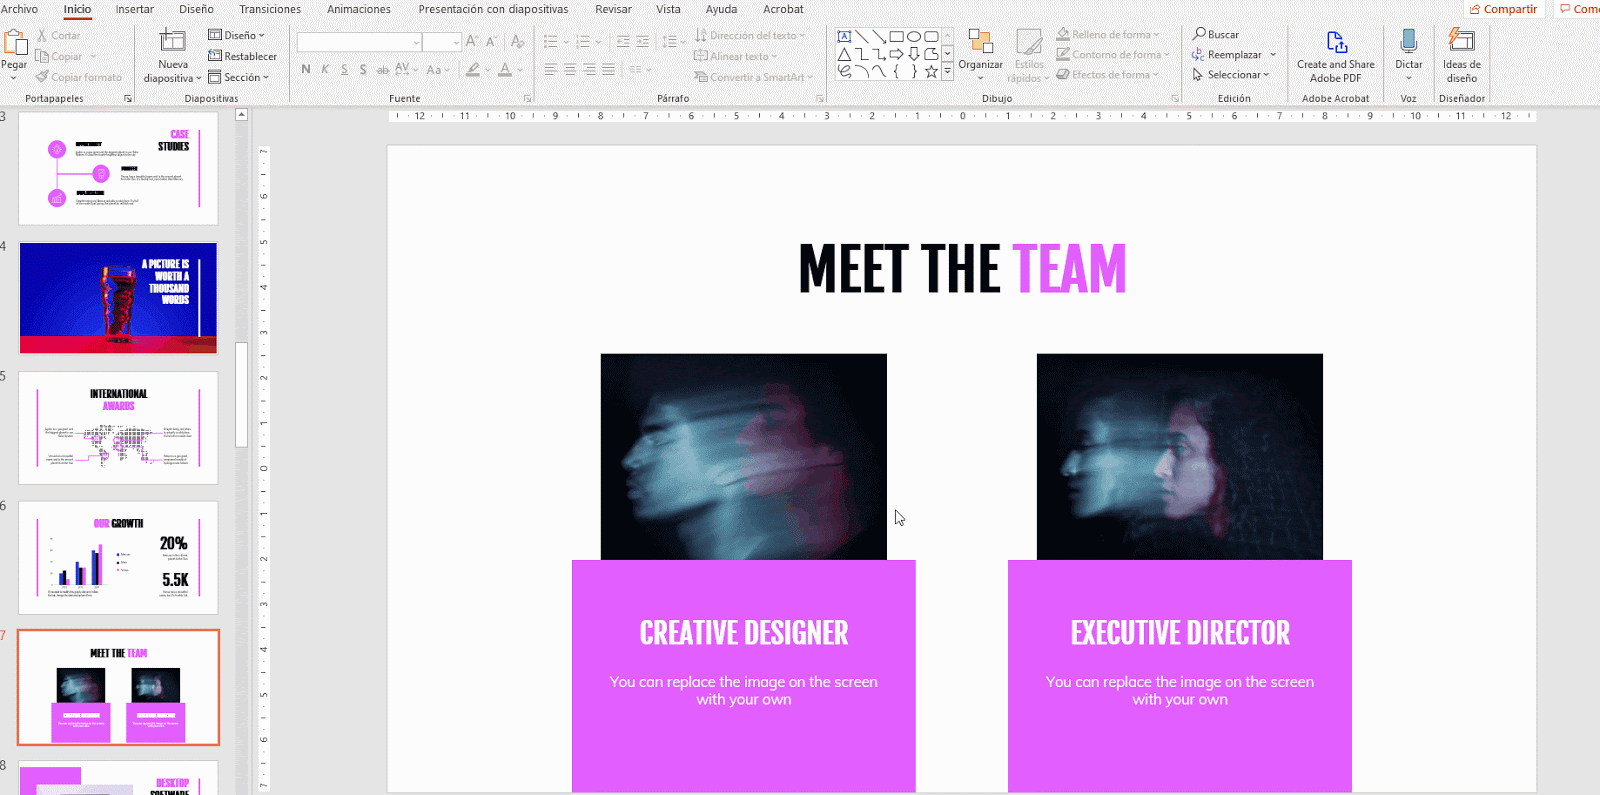Open the Archivo menu
1600x795 pixels.
click(19, 9)
